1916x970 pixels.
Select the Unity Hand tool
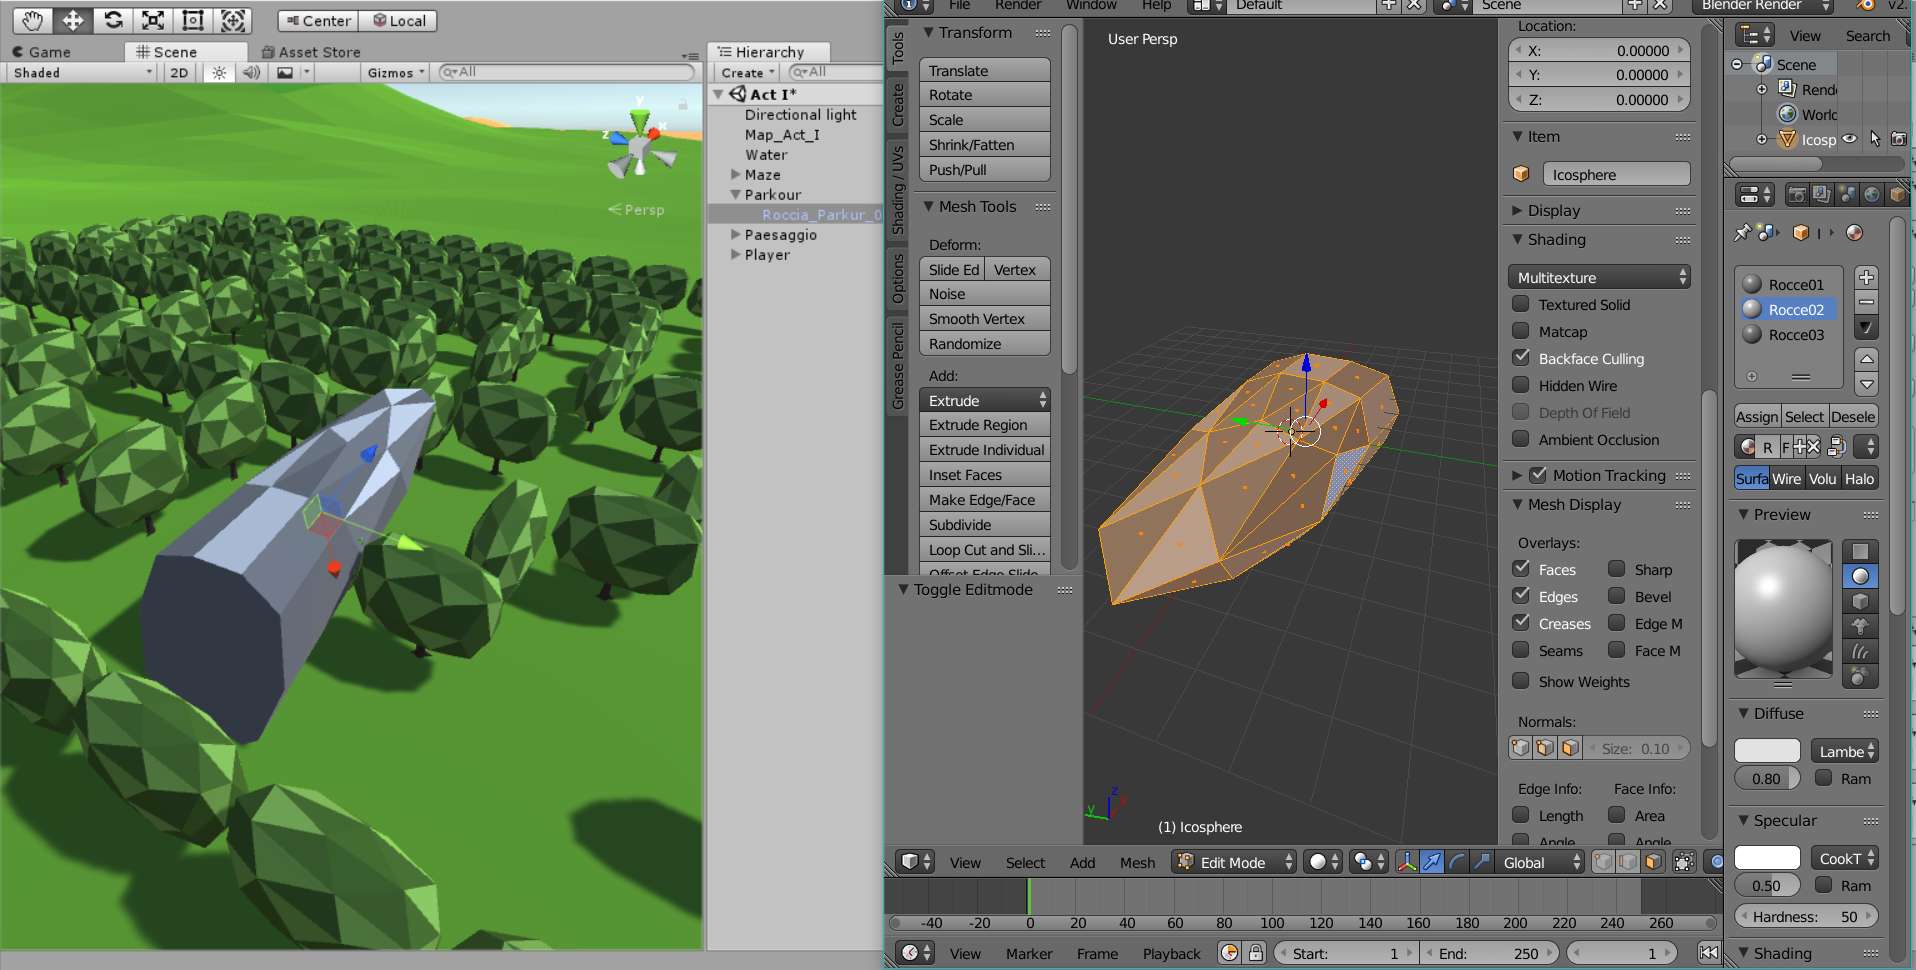pyautogui.click(x=32, y=20)
